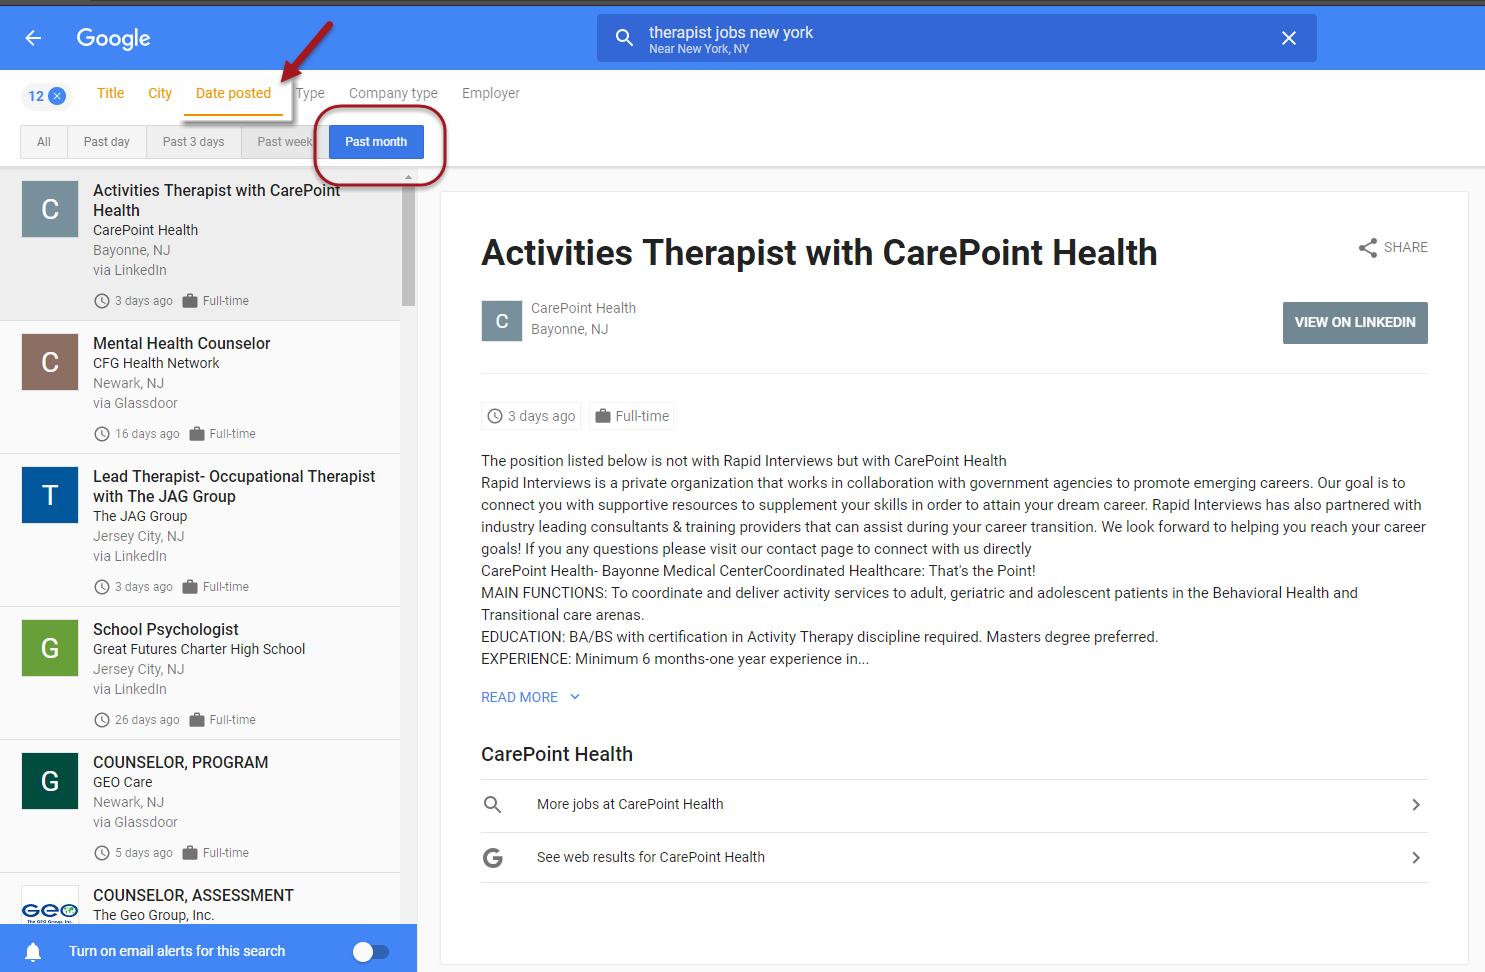The width and height of the screenshot is (1485, 972).
Task: Open More jobs at CarePoint Health
Action: tap(954, 805)
